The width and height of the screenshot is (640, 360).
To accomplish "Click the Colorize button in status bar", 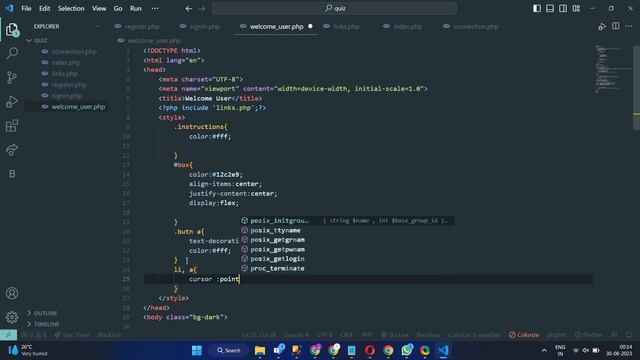I will [524, 335].
